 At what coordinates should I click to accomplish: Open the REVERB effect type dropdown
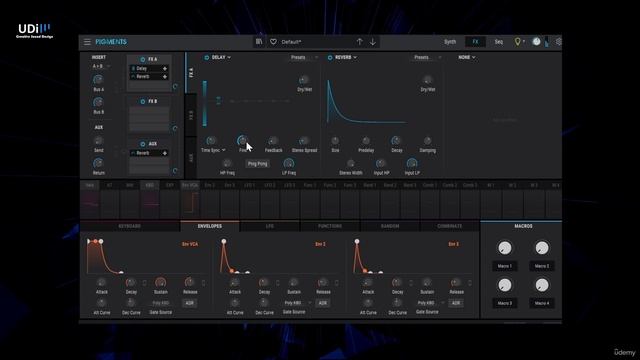pos(346,58)
